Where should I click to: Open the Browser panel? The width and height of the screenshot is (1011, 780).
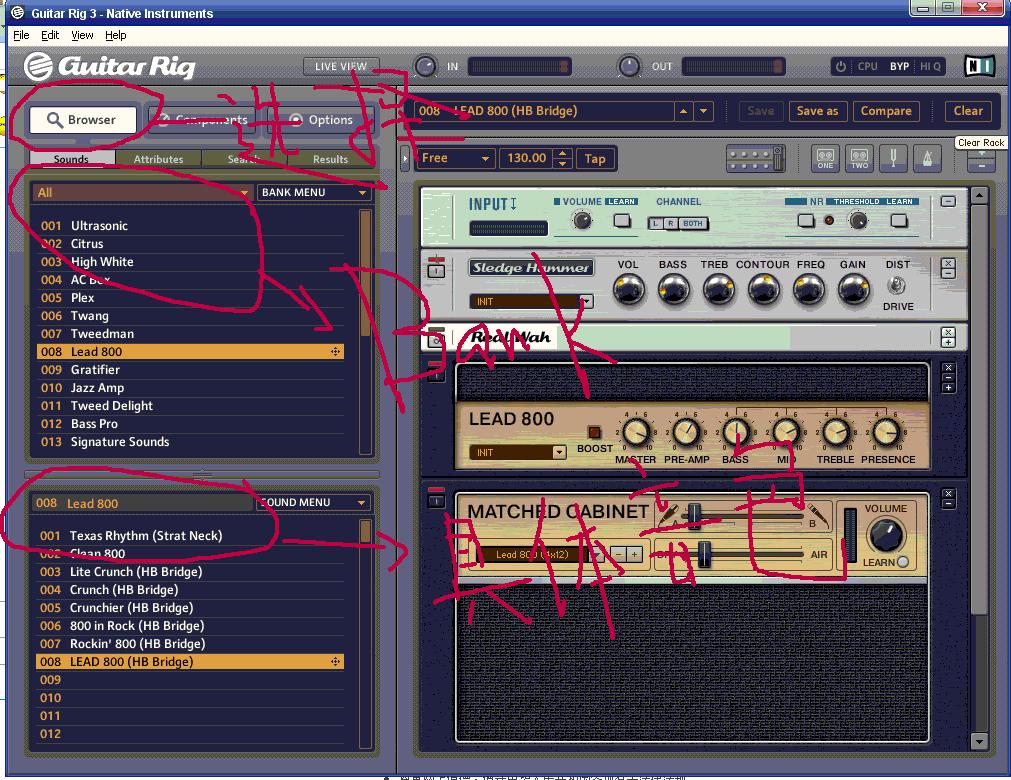[83, 120]
